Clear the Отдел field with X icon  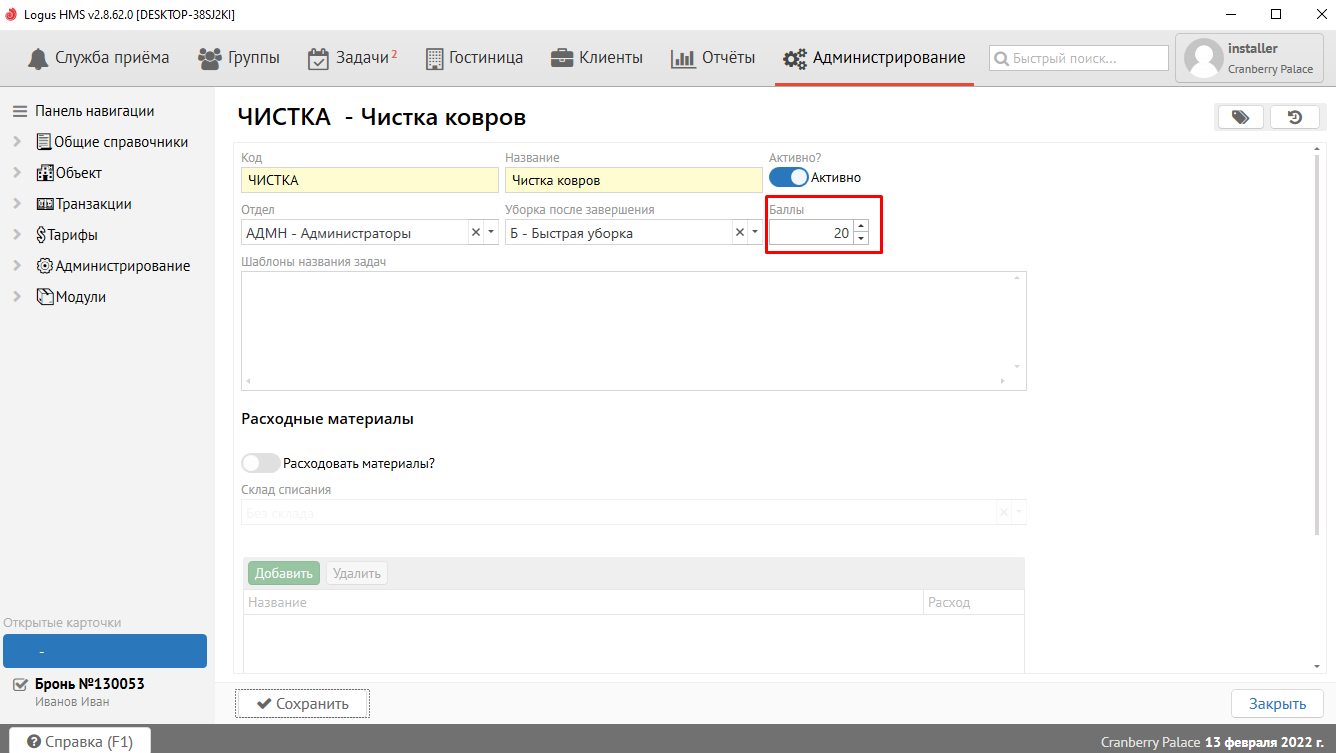pyautogui.click(x=475, y=233)
